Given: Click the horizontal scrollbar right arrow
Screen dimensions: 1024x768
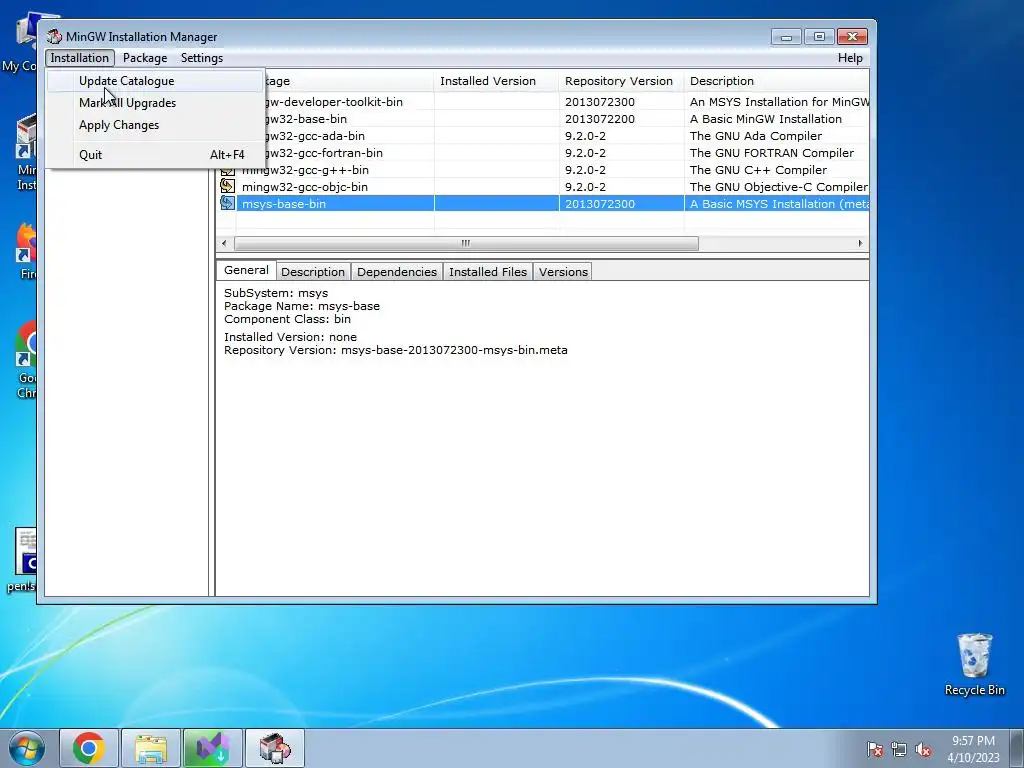Looking at the screenshot, I should [x=860, y=243].
